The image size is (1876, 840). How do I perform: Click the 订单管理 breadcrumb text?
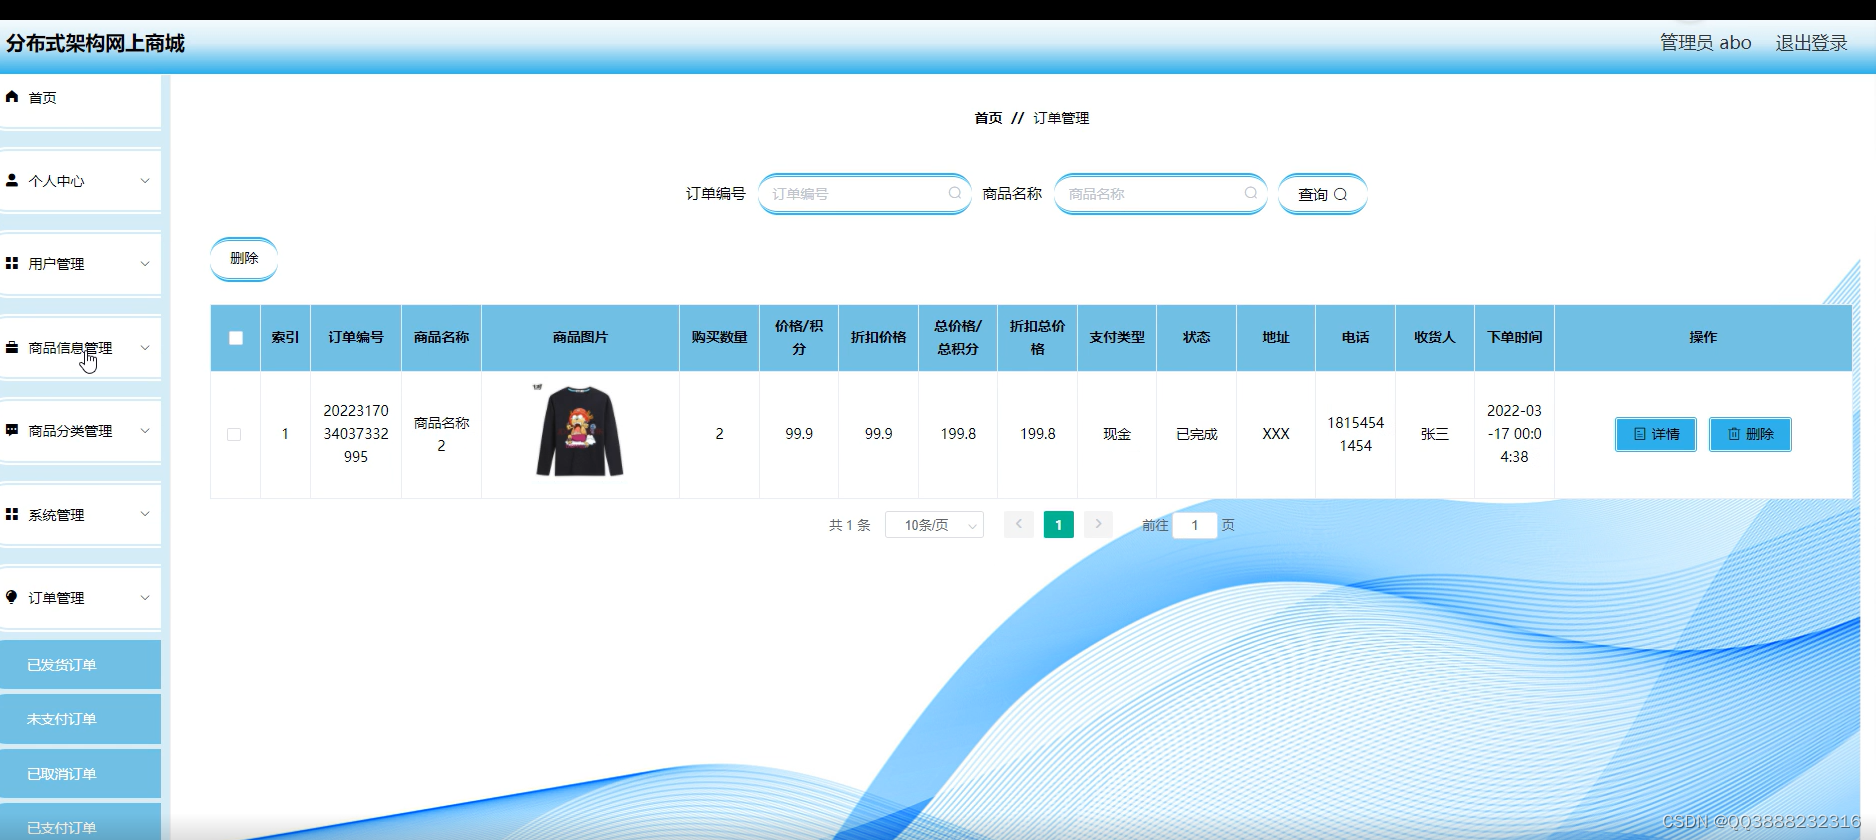tap(1061, 118)
